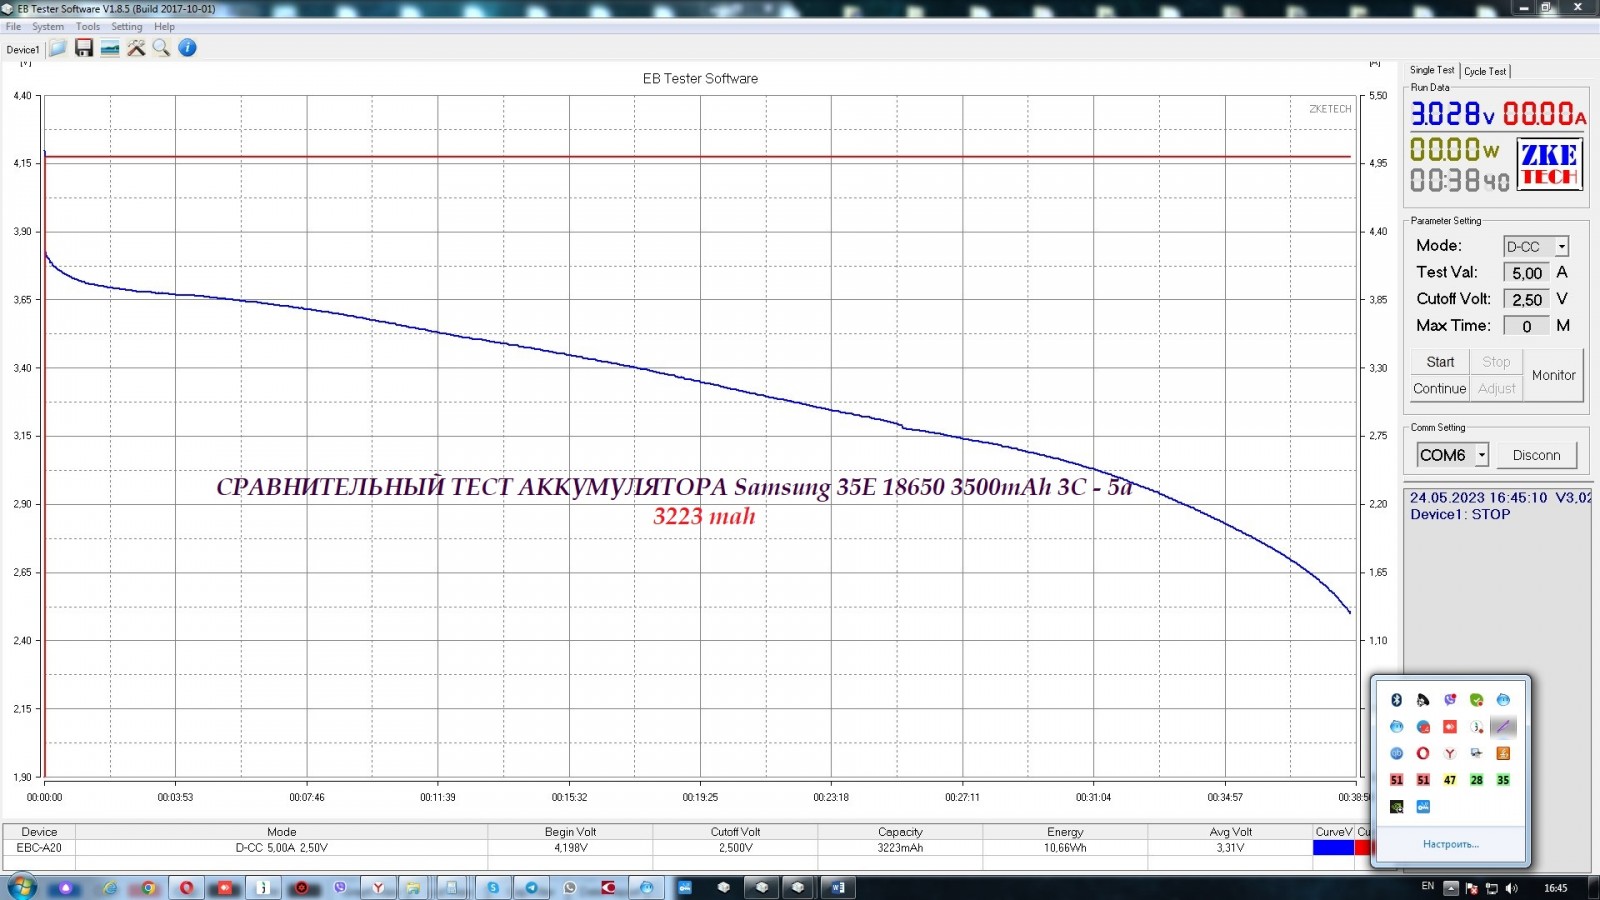The width and height of the screenshot is (1600, 900).
Task: Open the Setting menu
Action: pyautogui.click(x=126, y=27)
